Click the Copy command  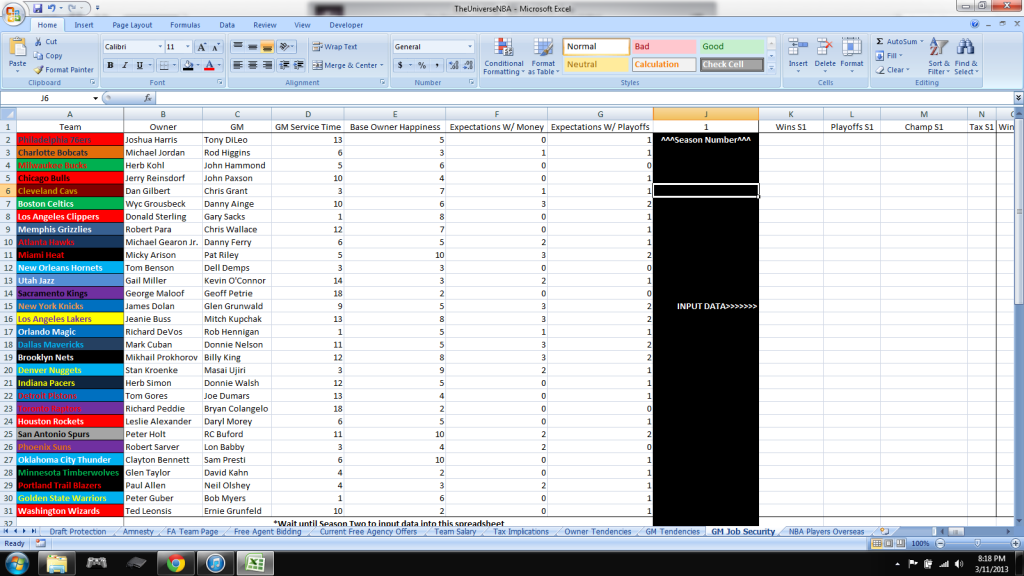[48, 56]
